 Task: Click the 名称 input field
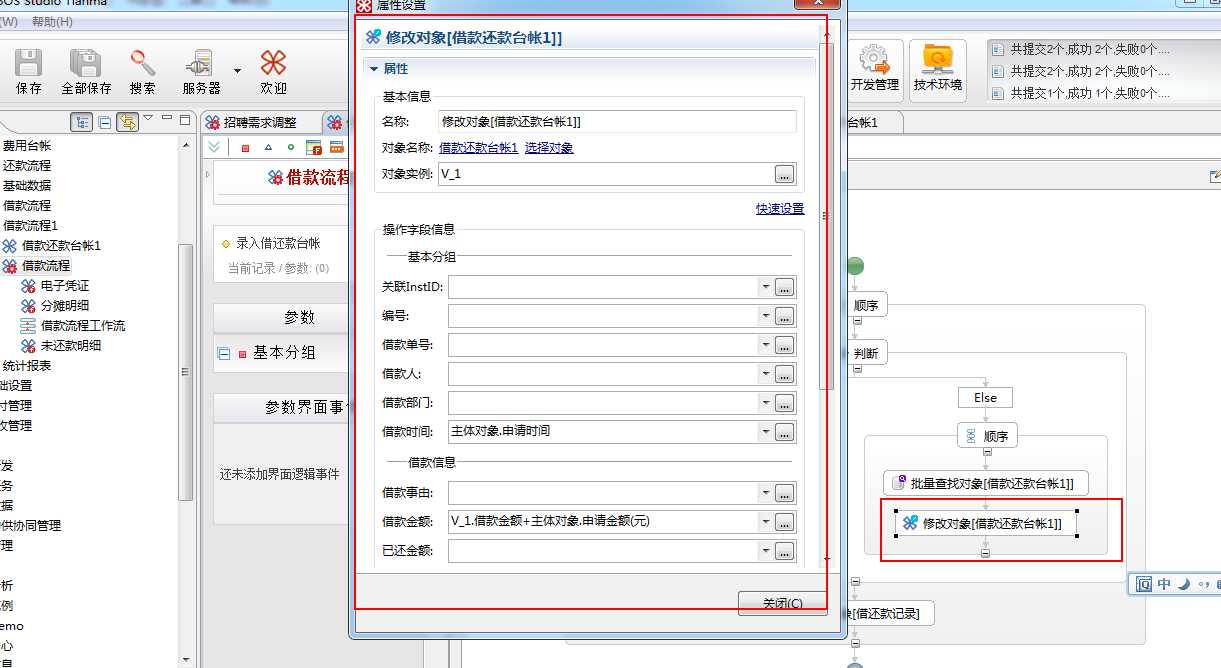(x=617, y=121)
